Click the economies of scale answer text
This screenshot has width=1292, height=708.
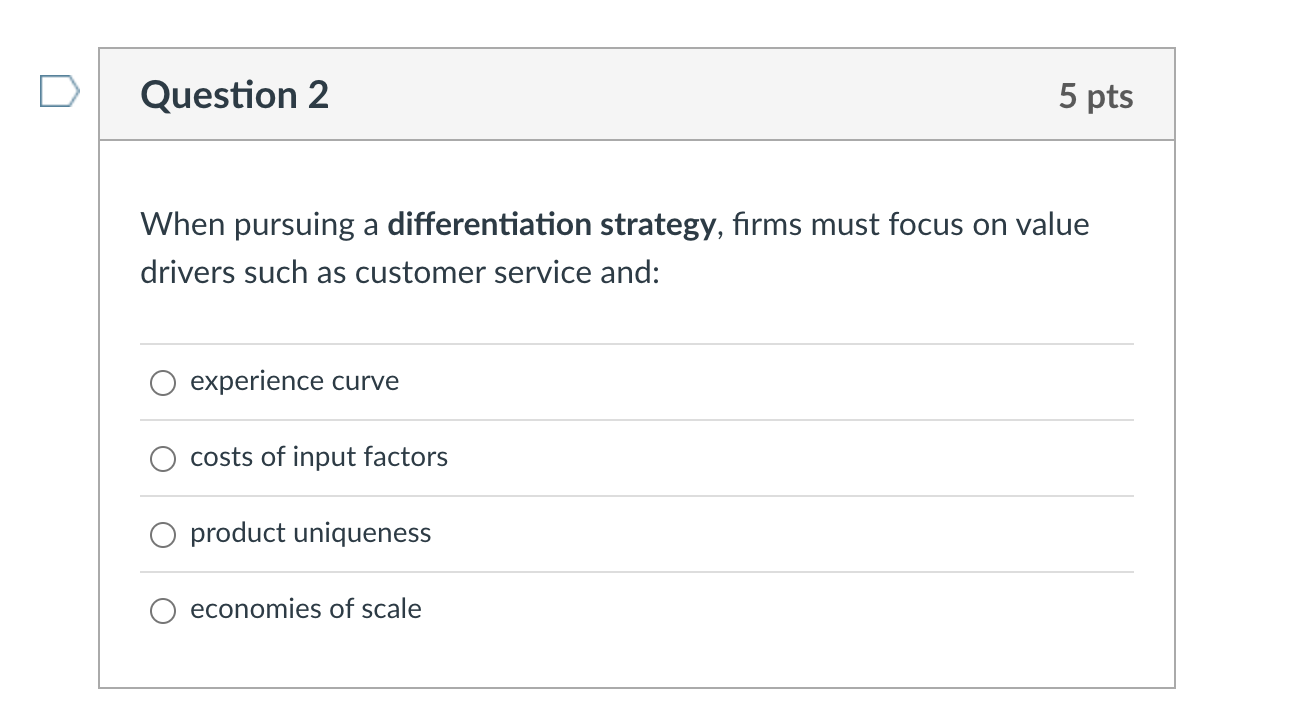[x=306, y=609]
